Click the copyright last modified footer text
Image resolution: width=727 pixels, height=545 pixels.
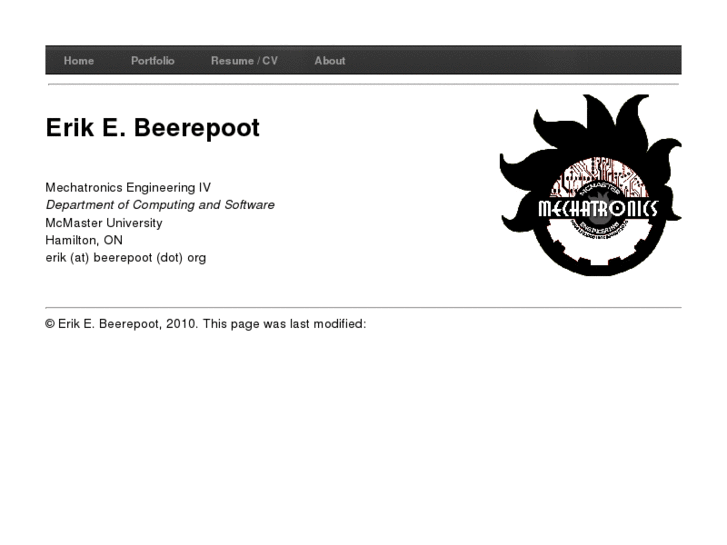pos(206,324)
